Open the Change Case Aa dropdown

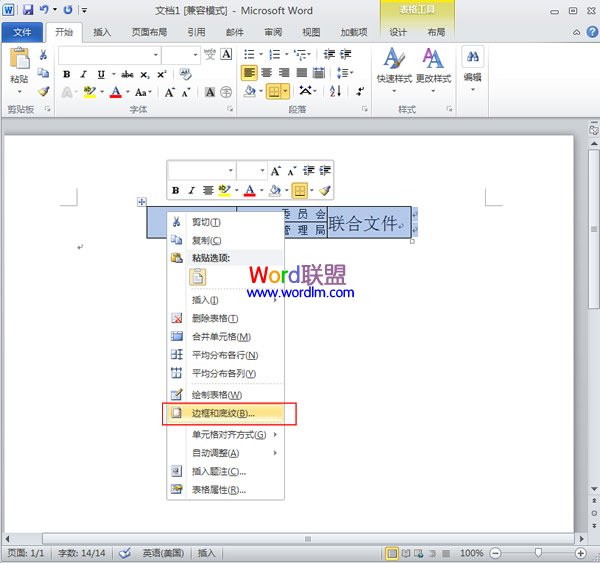pos(143,92)
